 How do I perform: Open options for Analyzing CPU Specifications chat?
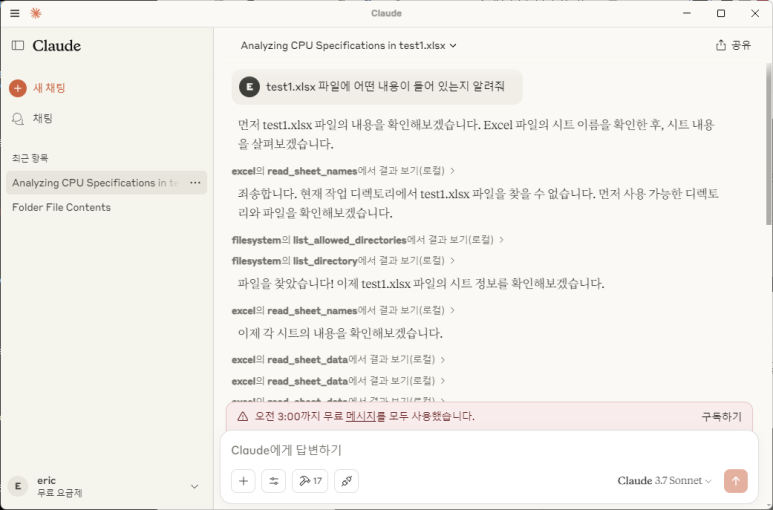pyautogui.click(x=195, y=183)
